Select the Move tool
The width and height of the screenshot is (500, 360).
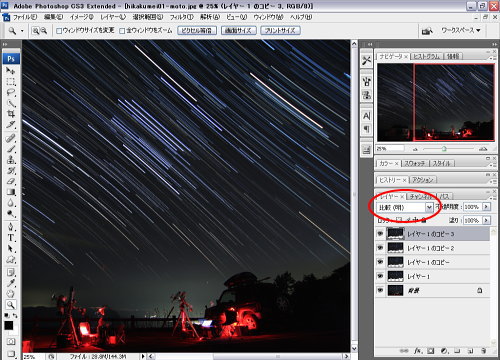(11, 71)
